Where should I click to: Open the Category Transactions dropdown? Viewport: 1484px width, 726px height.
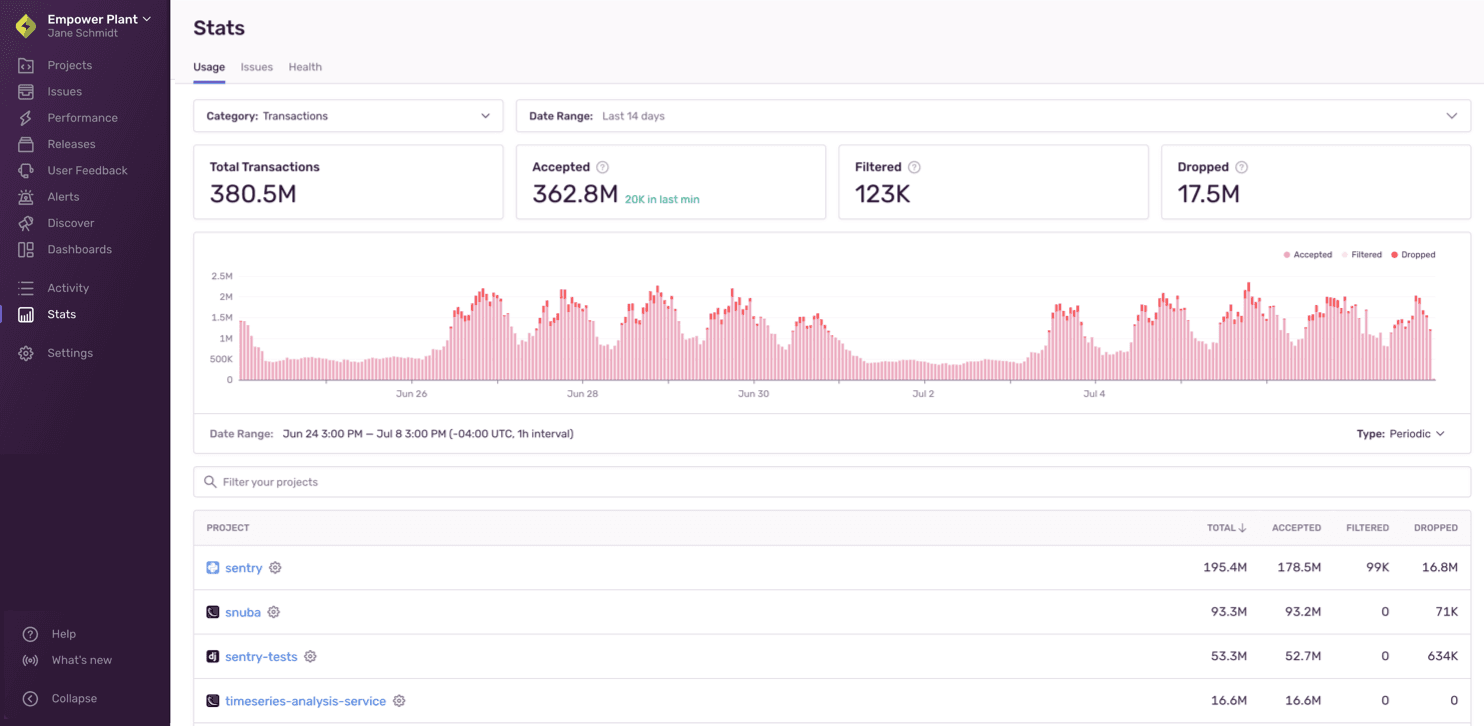tap(348, 116)
